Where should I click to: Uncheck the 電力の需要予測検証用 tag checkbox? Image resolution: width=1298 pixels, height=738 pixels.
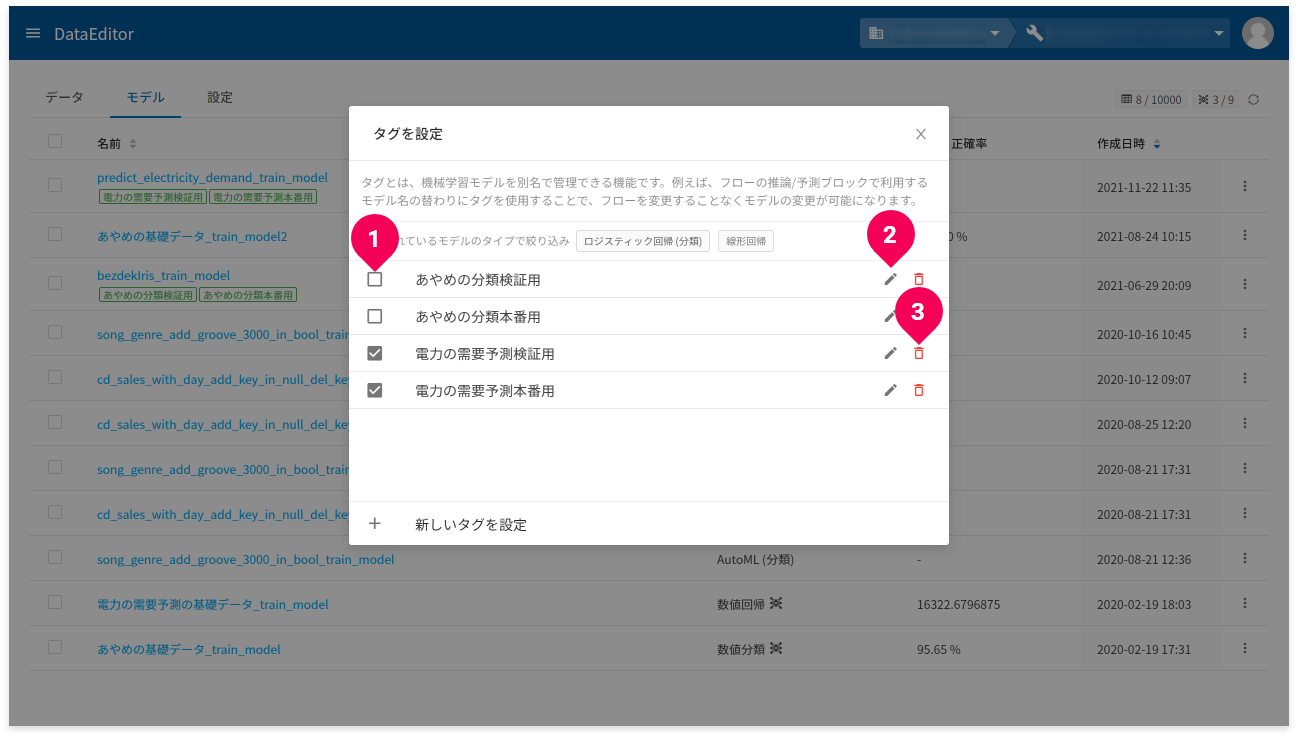click(375, 353)
